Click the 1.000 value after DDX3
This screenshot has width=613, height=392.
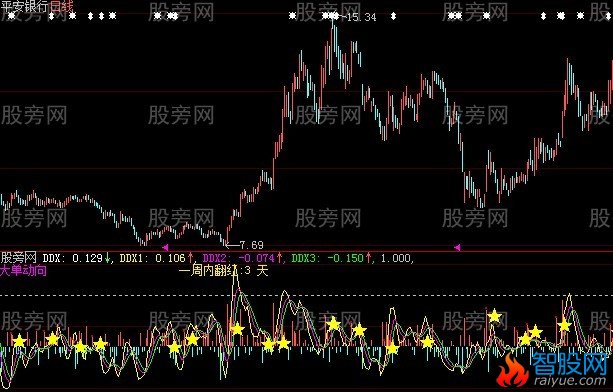(x=396, y=258)
